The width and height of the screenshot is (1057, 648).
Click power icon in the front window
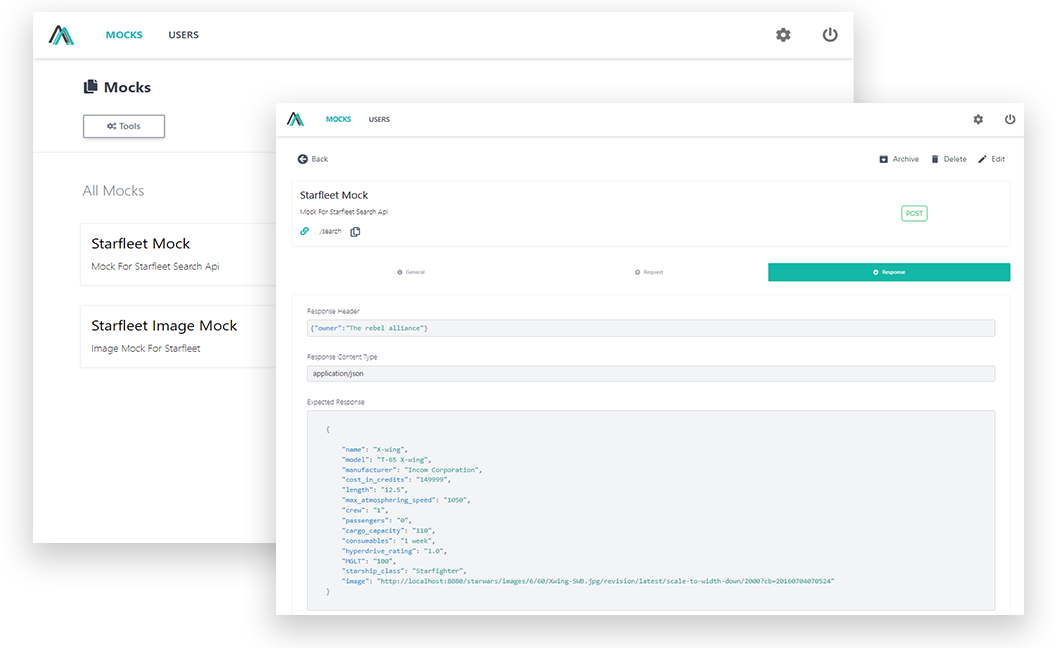pos(1010,119)
